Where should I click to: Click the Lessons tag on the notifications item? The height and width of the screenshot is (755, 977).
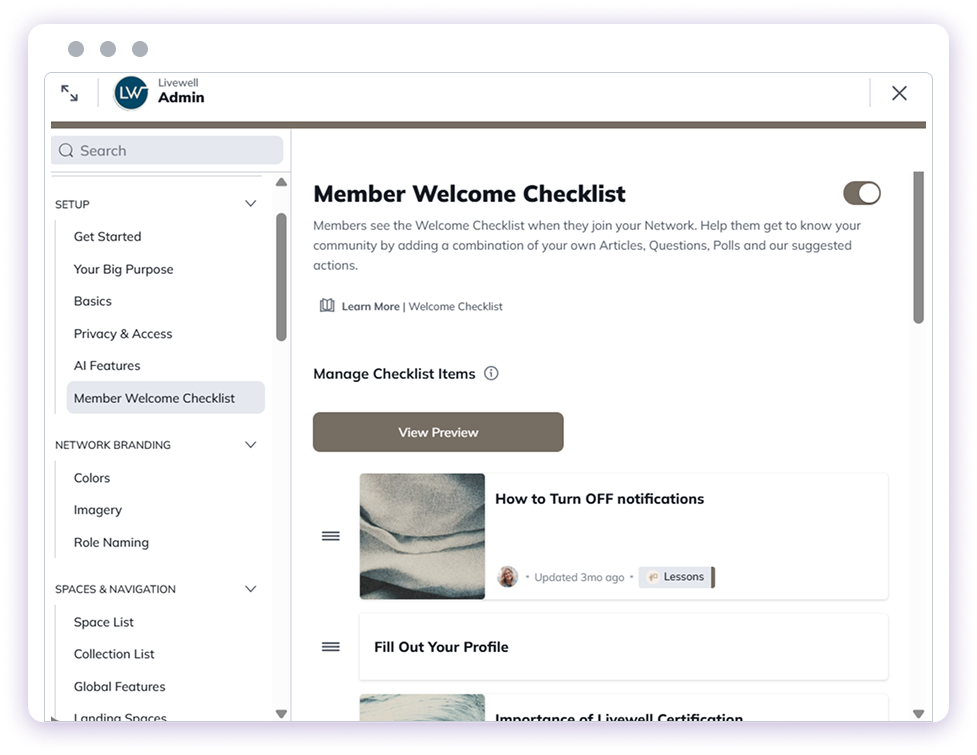pos(677,576)
